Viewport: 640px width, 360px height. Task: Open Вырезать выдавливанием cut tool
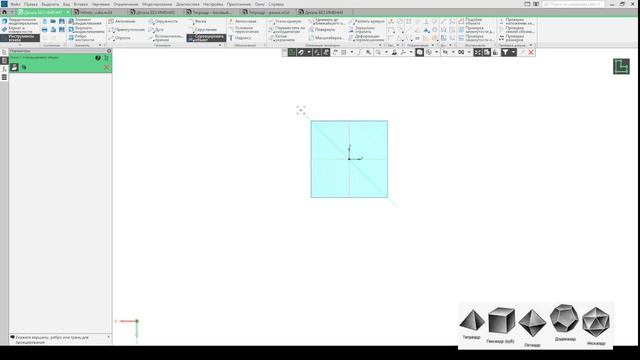pyautogui.click(x=86, y=29)
